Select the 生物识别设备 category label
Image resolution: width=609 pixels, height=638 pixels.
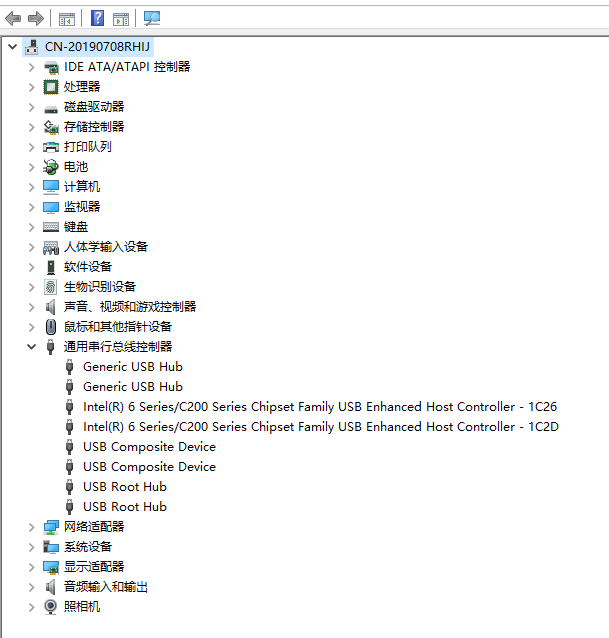pyautogui.click(x=100, y=287)
